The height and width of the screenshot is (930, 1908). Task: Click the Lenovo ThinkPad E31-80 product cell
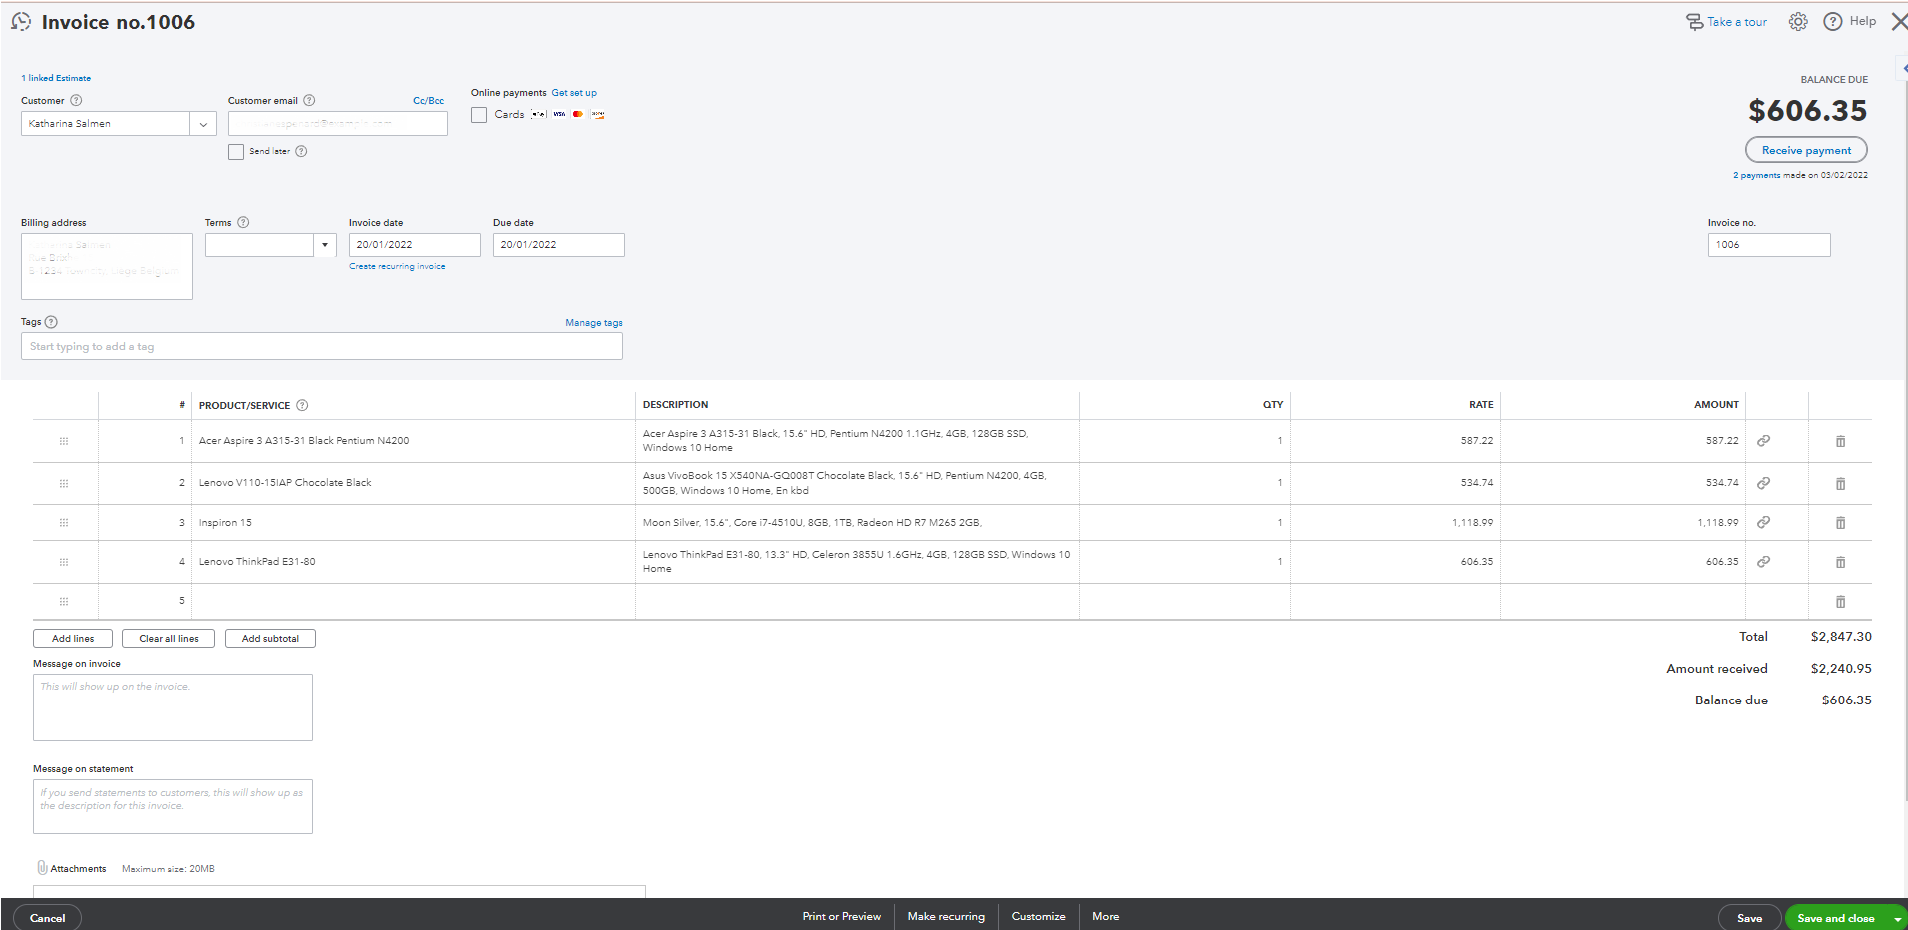click(x=413, y=562)
